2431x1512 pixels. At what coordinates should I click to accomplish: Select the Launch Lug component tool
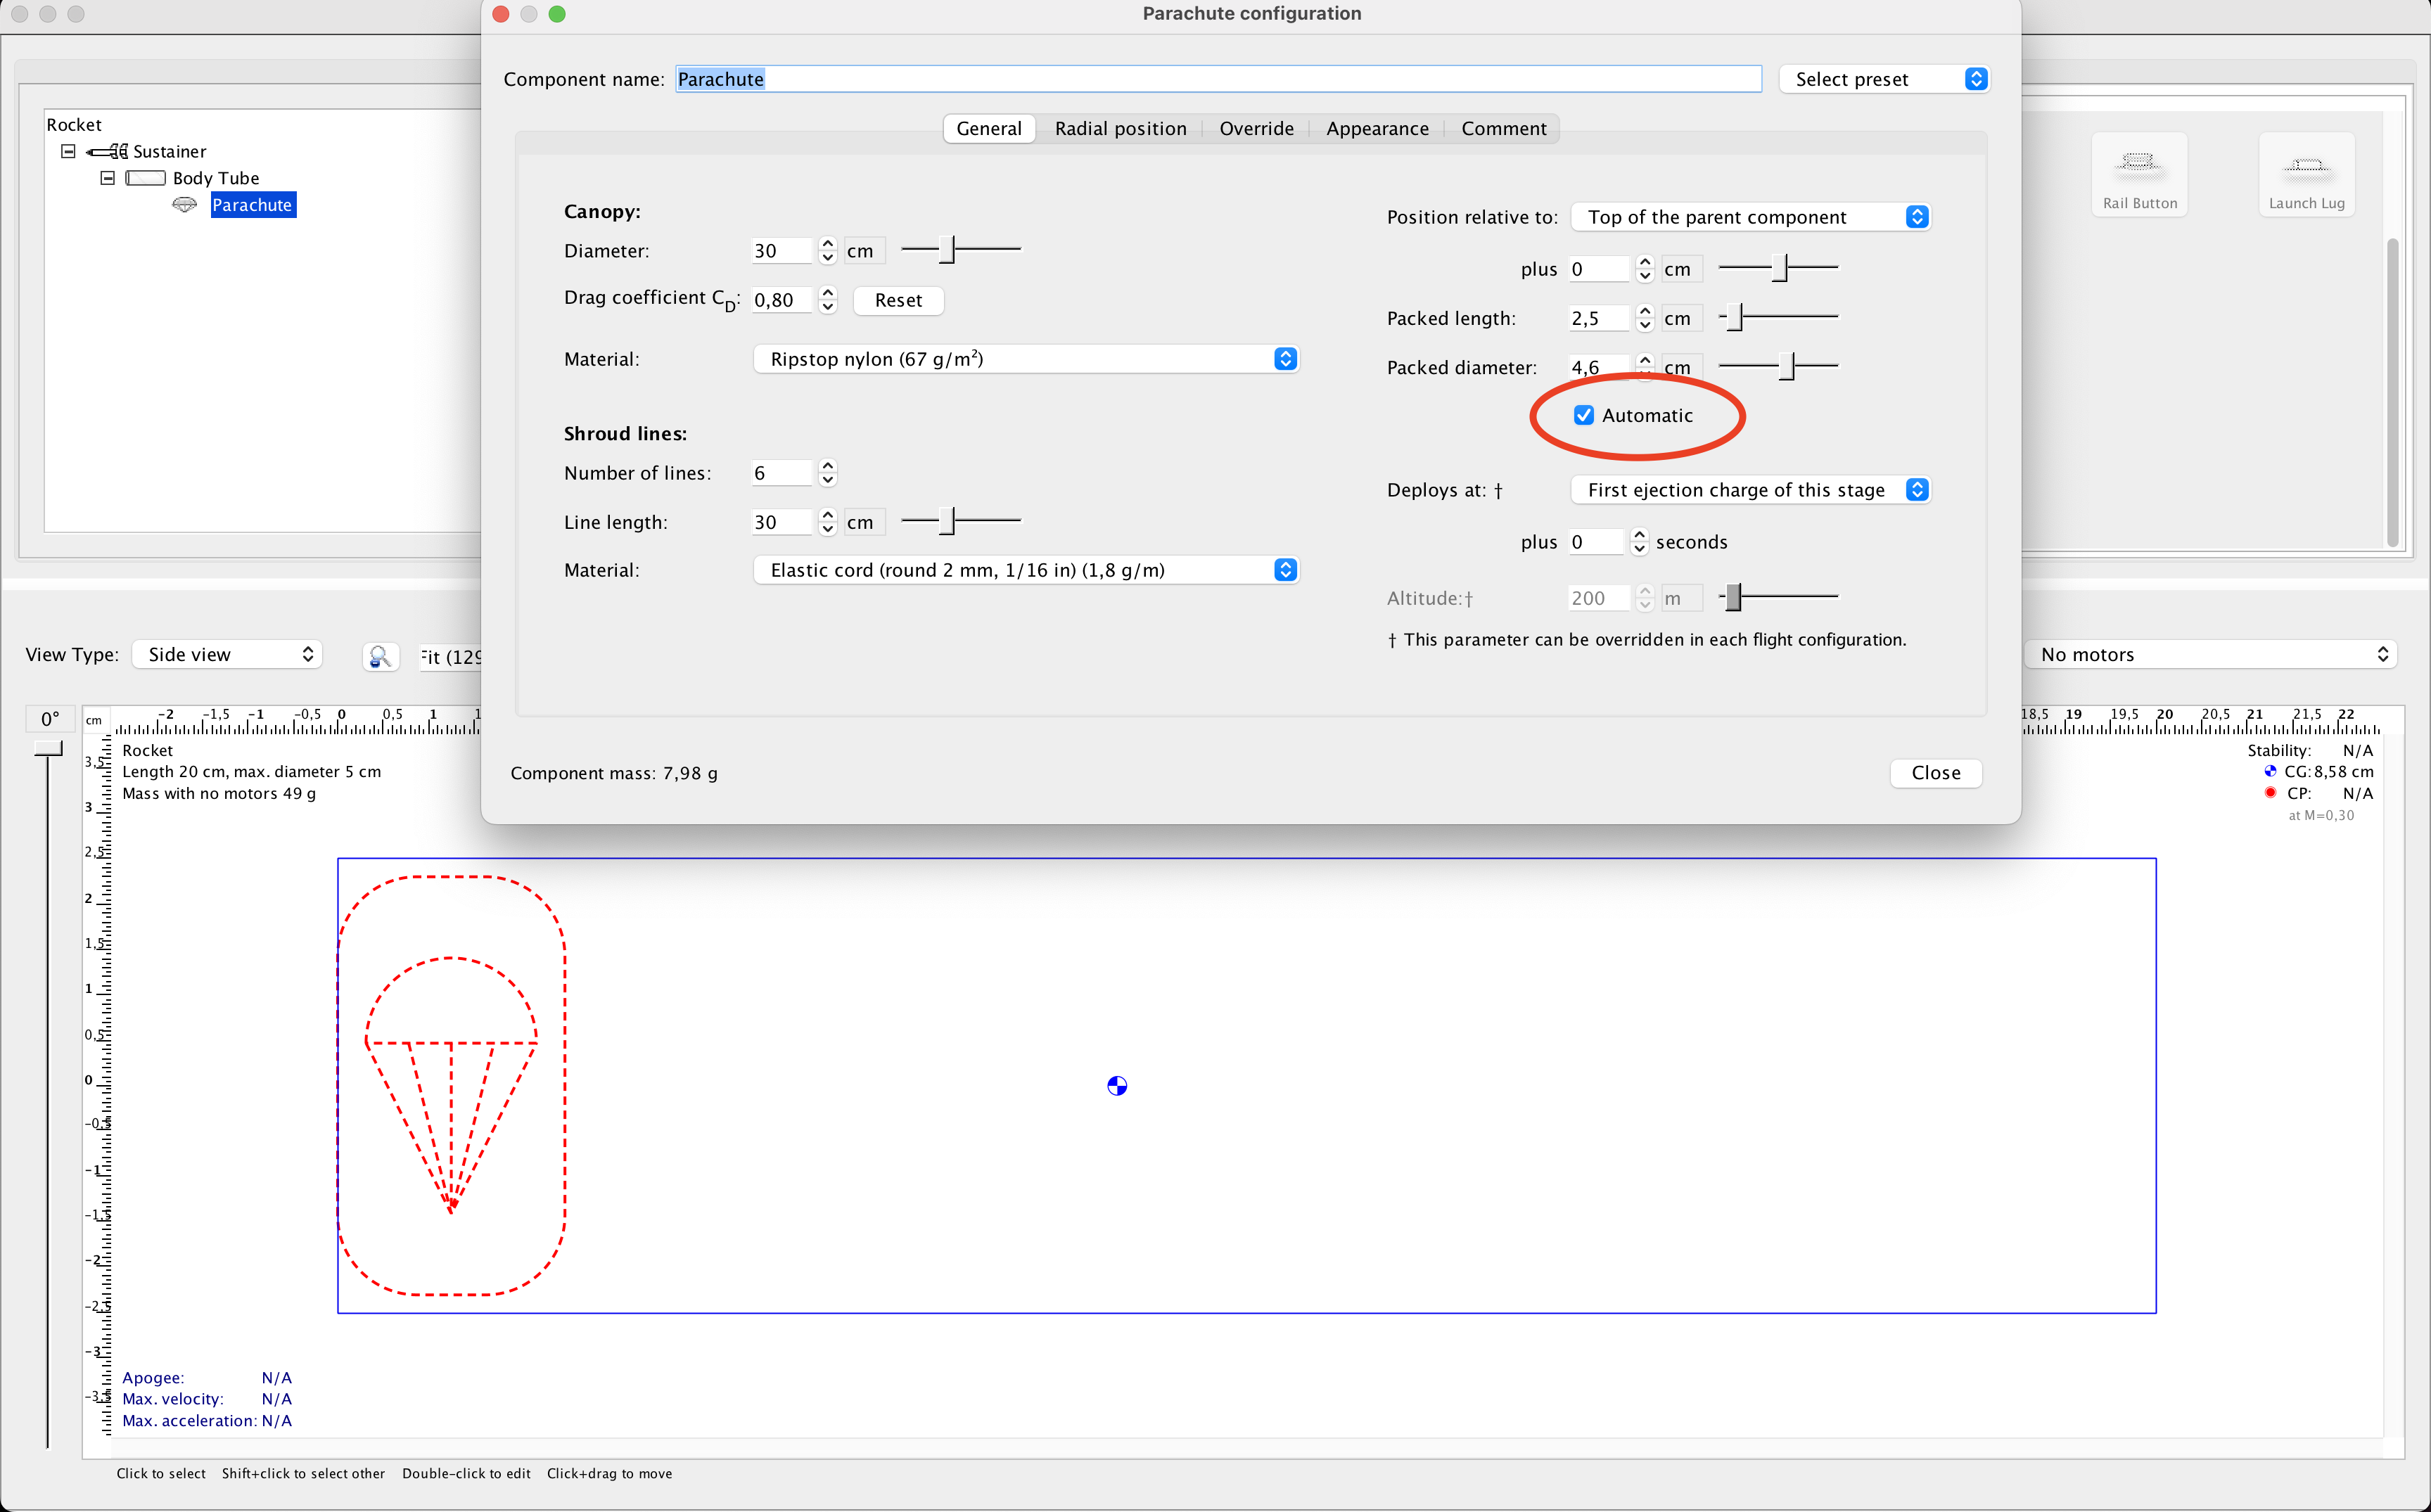coord(2305,172)
